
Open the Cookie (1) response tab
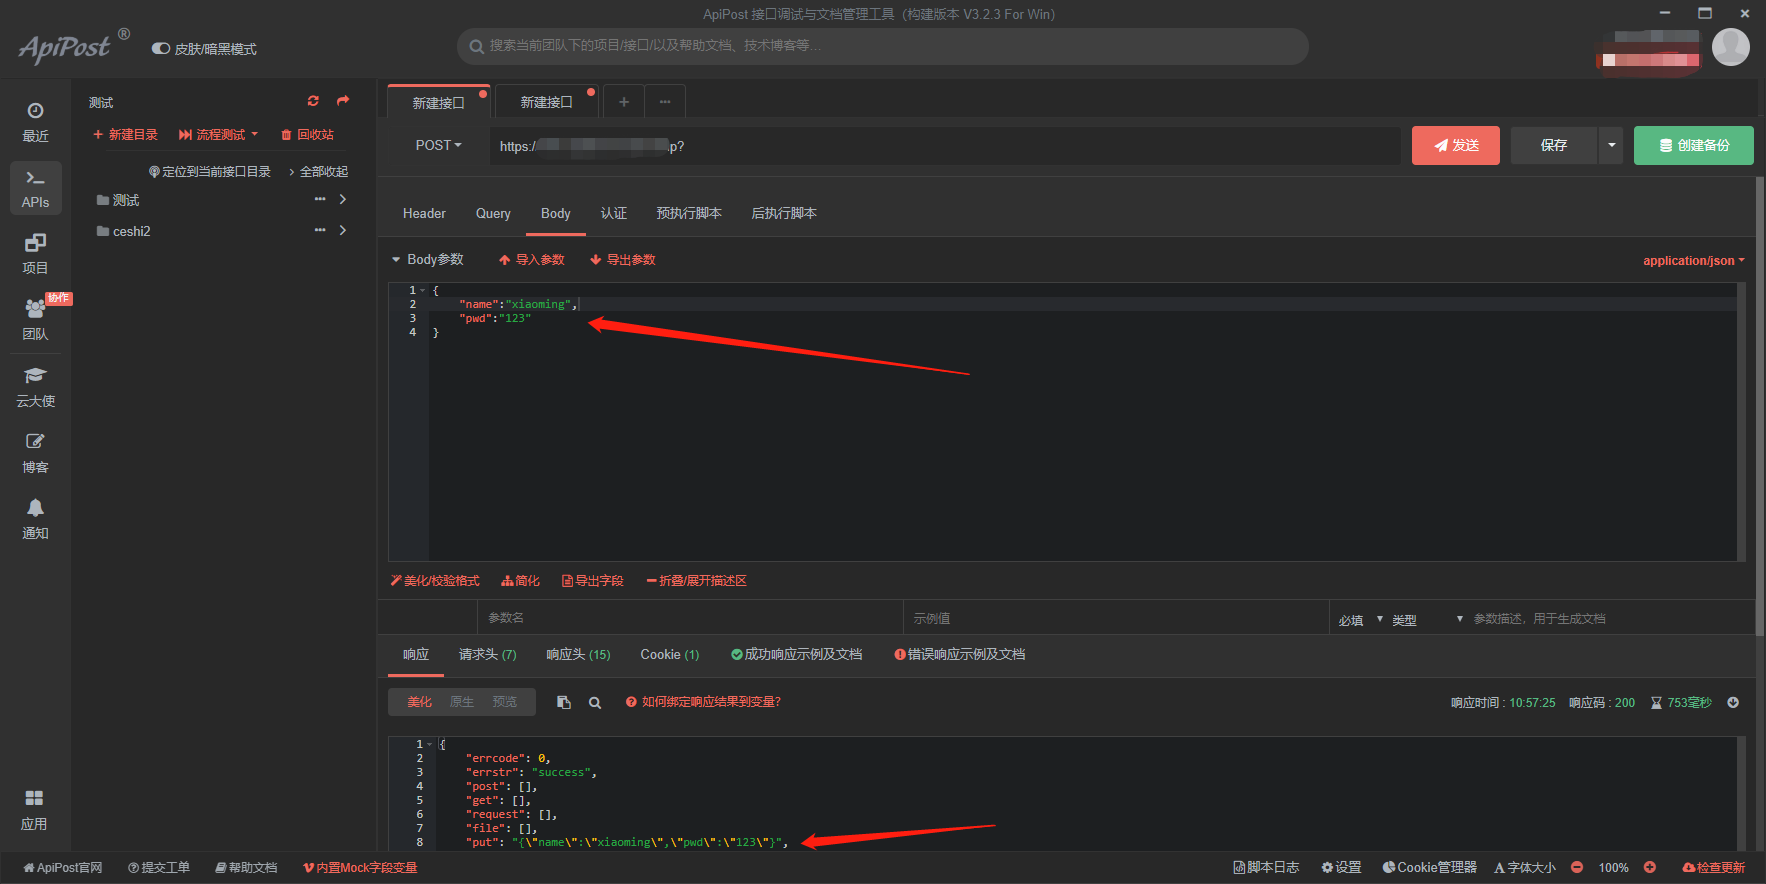670,654
